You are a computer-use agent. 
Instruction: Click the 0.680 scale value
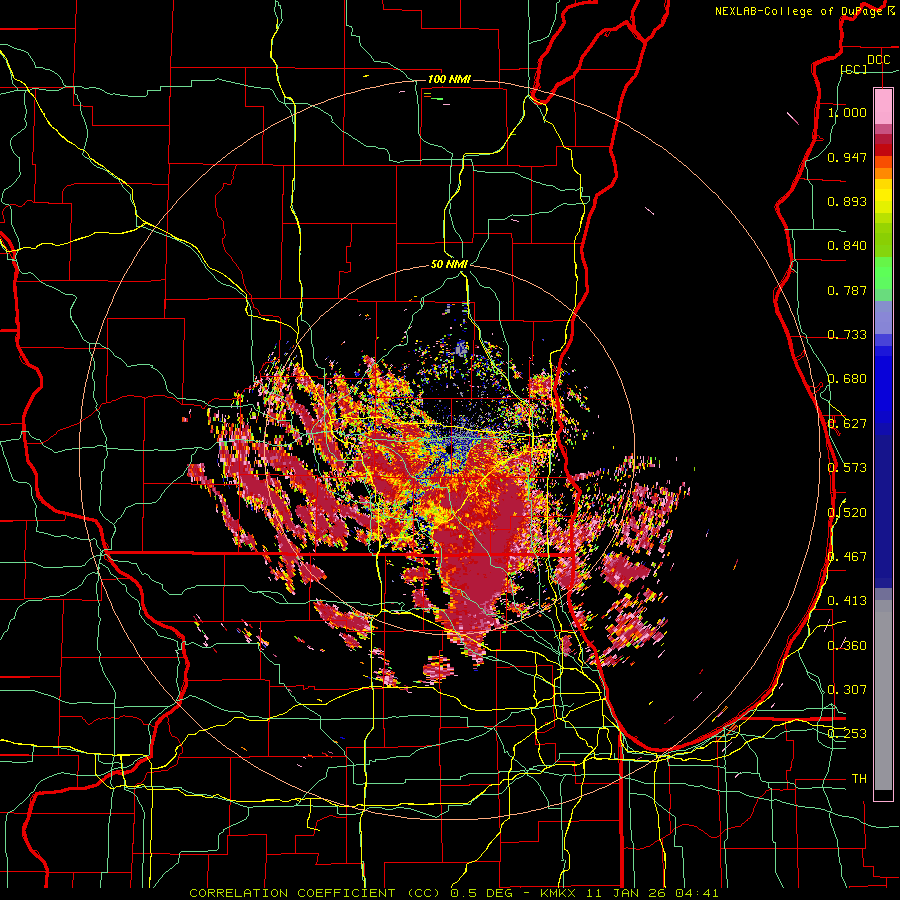tap(847, 379)
